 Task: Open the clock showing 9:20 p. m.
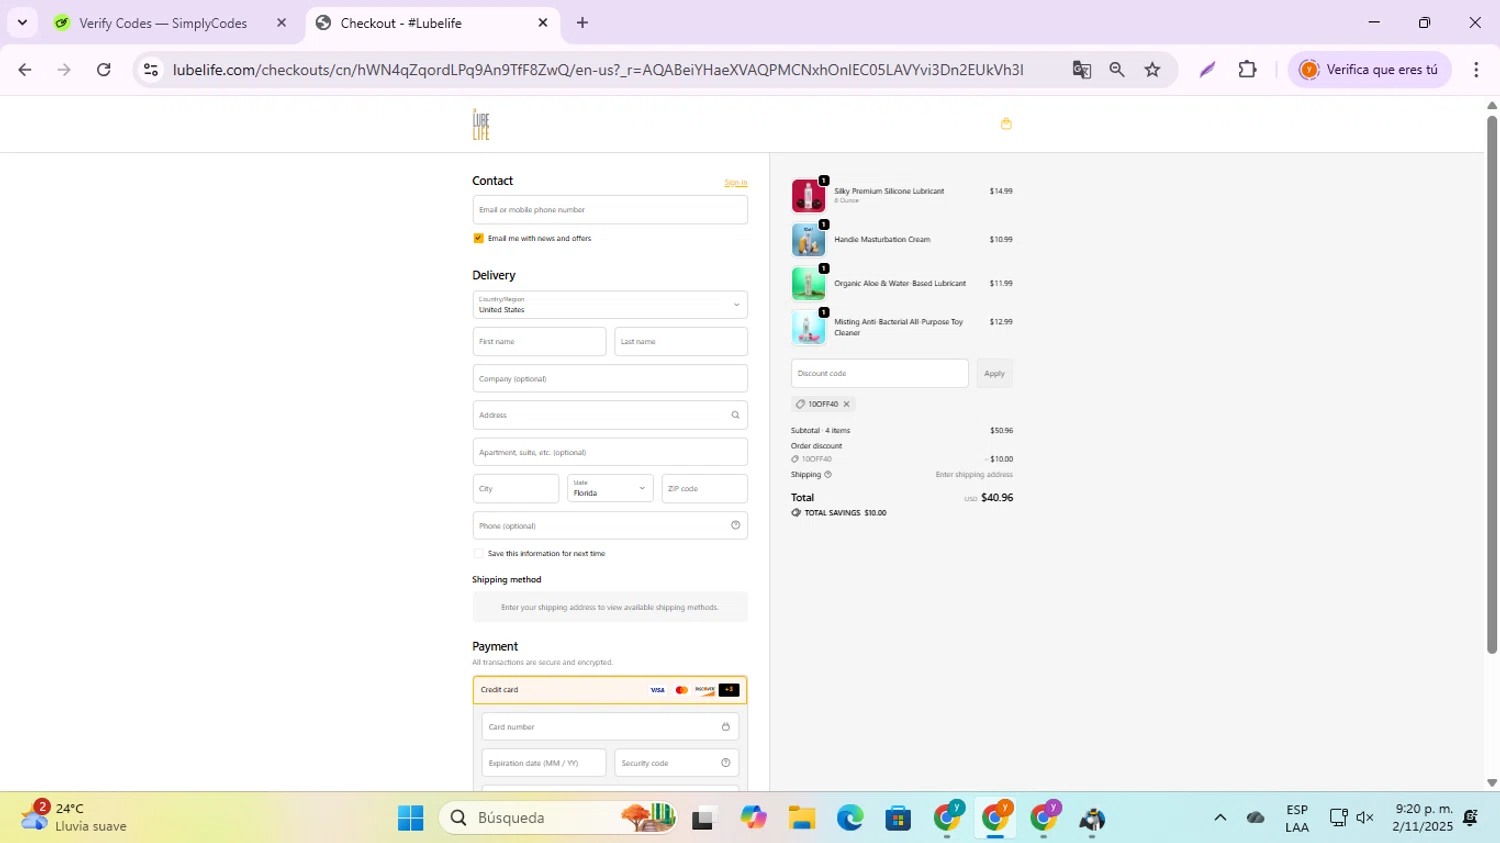click(1424, 818)
